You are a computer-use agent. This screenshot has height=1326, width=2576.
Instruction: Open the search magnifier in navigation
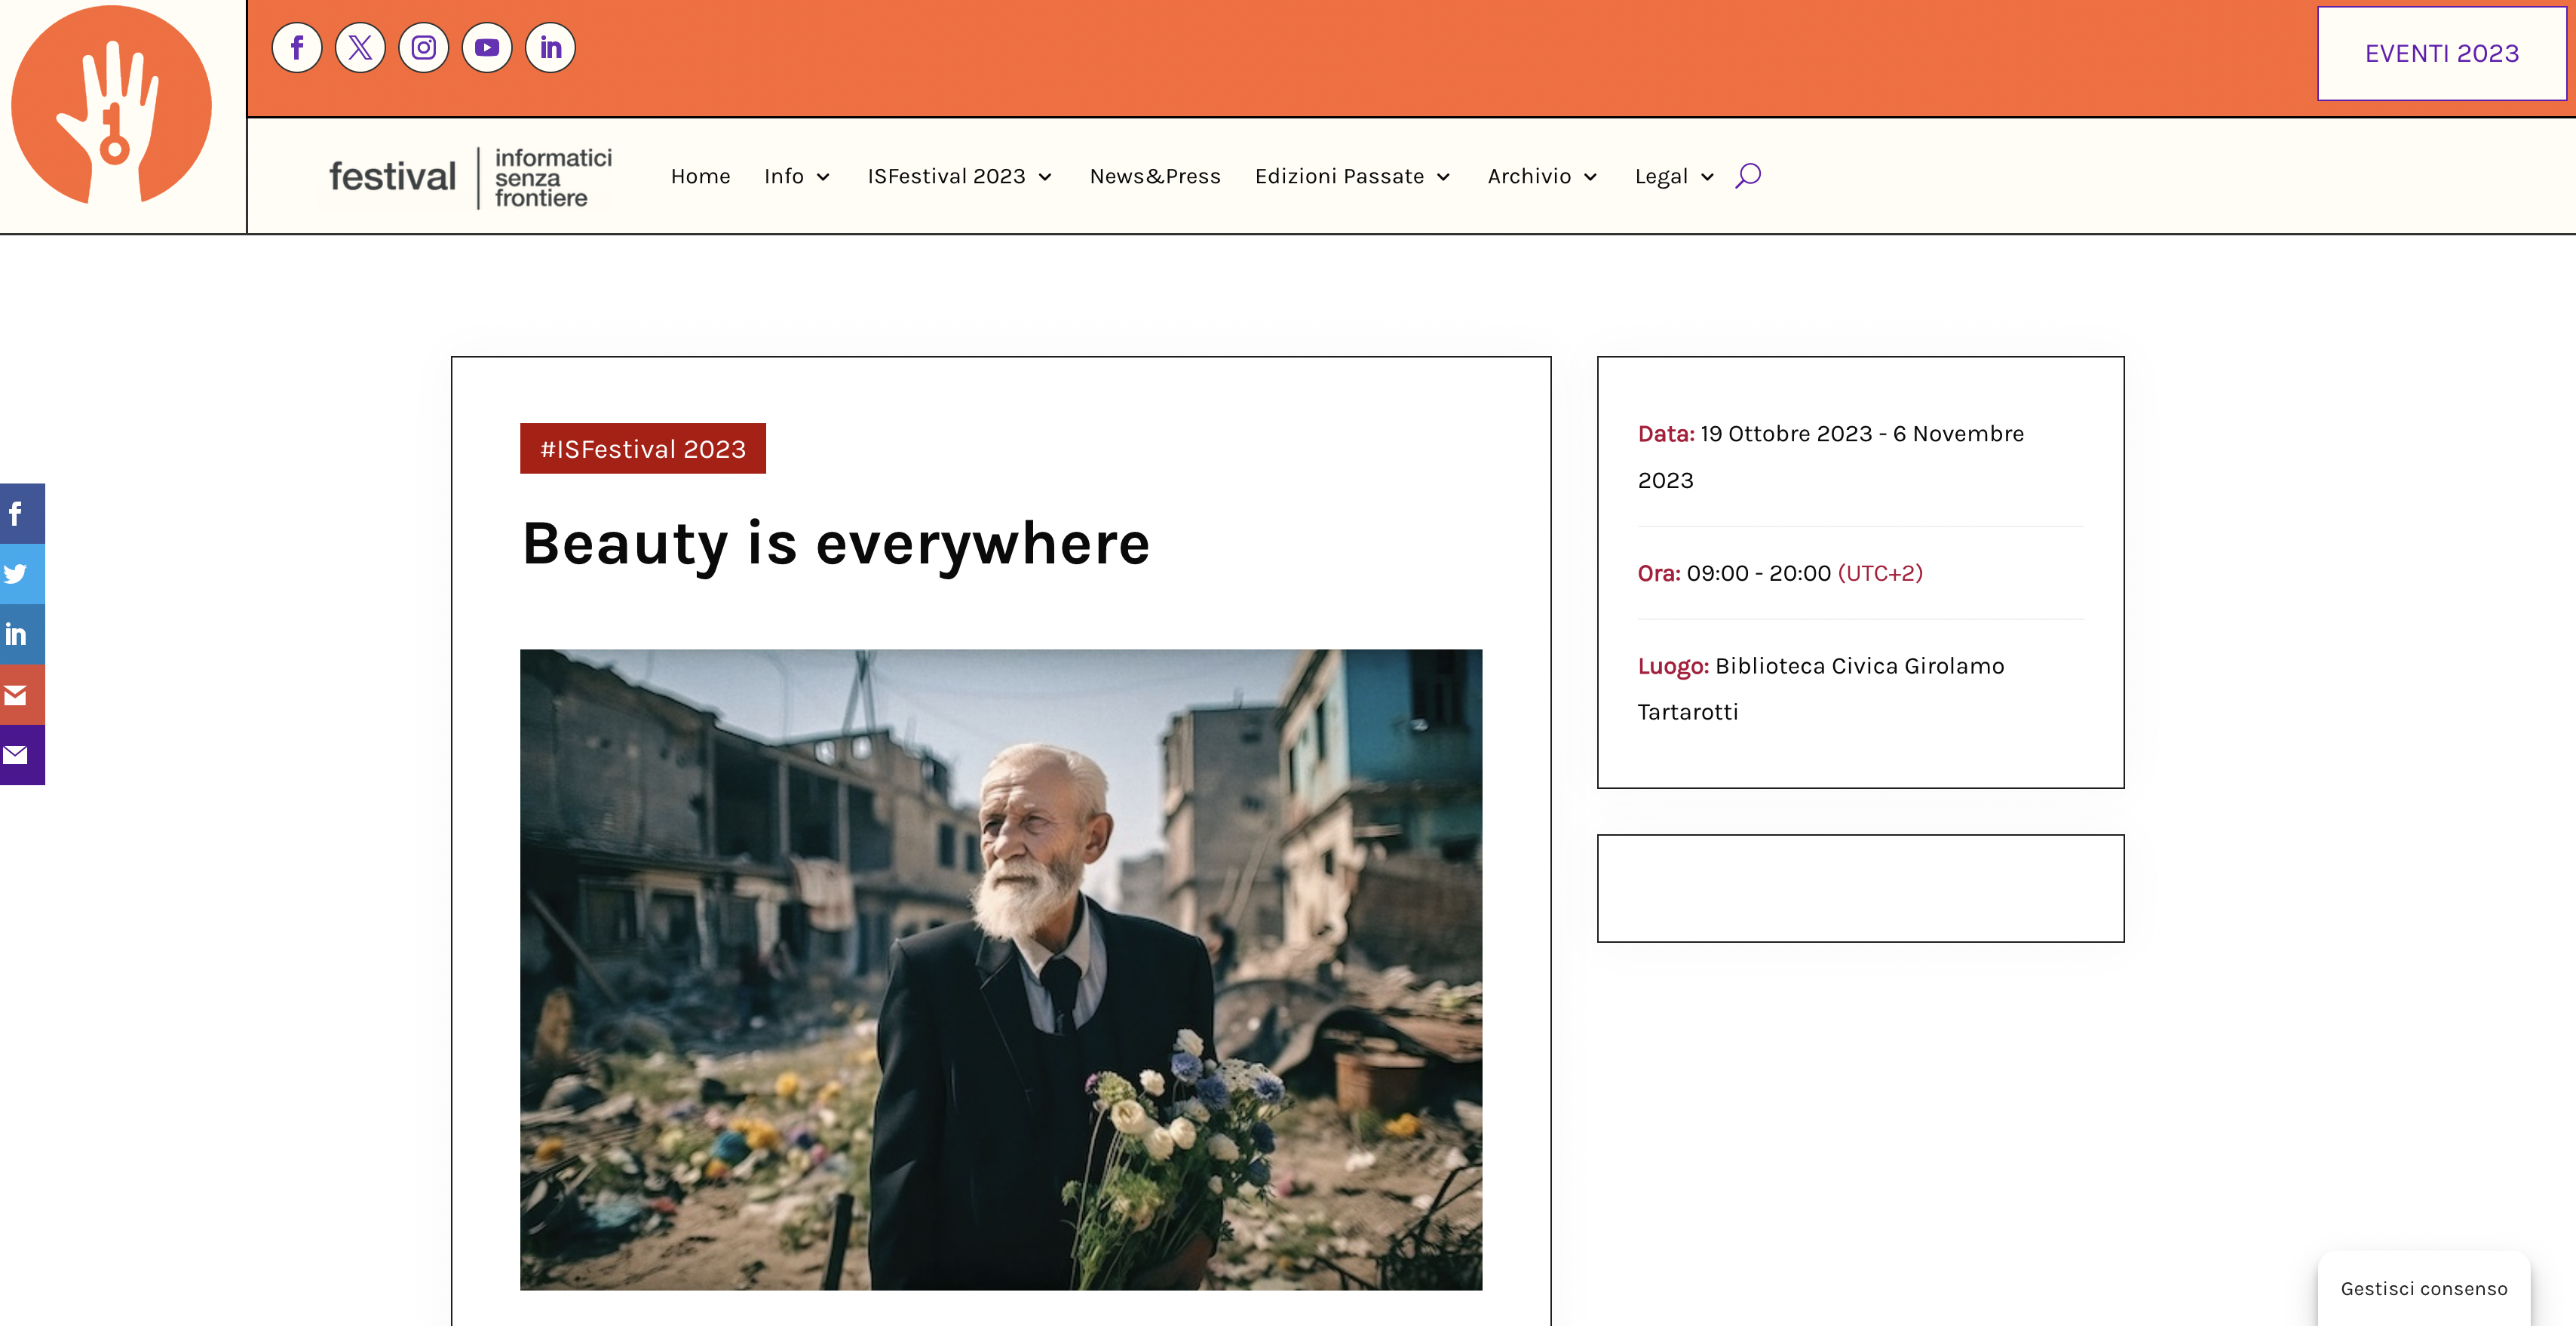point(1748,176)
